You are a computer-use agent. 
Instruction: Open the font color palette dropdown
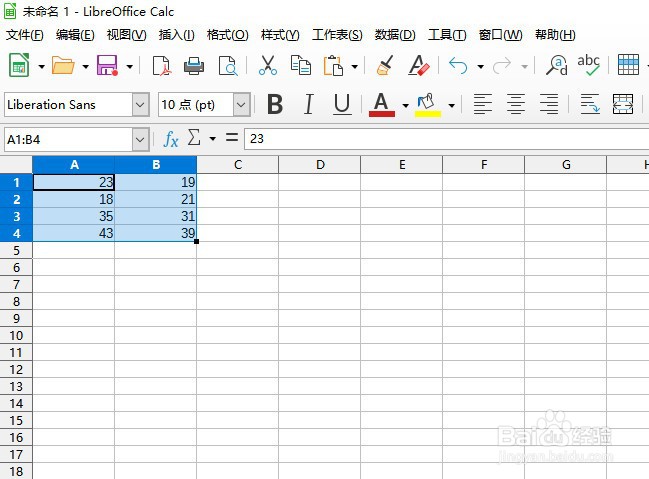click(x=406, y=106)
